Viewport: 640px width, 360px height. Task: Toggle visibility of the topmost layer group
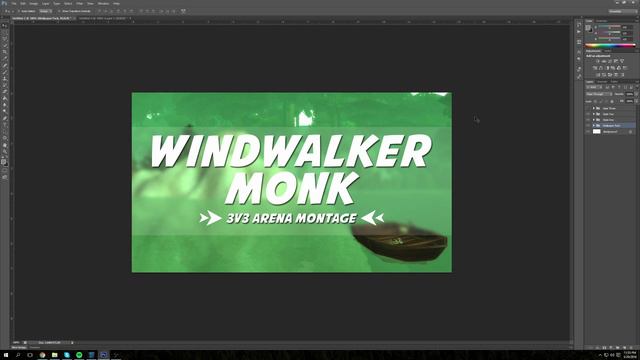(588, 108)
